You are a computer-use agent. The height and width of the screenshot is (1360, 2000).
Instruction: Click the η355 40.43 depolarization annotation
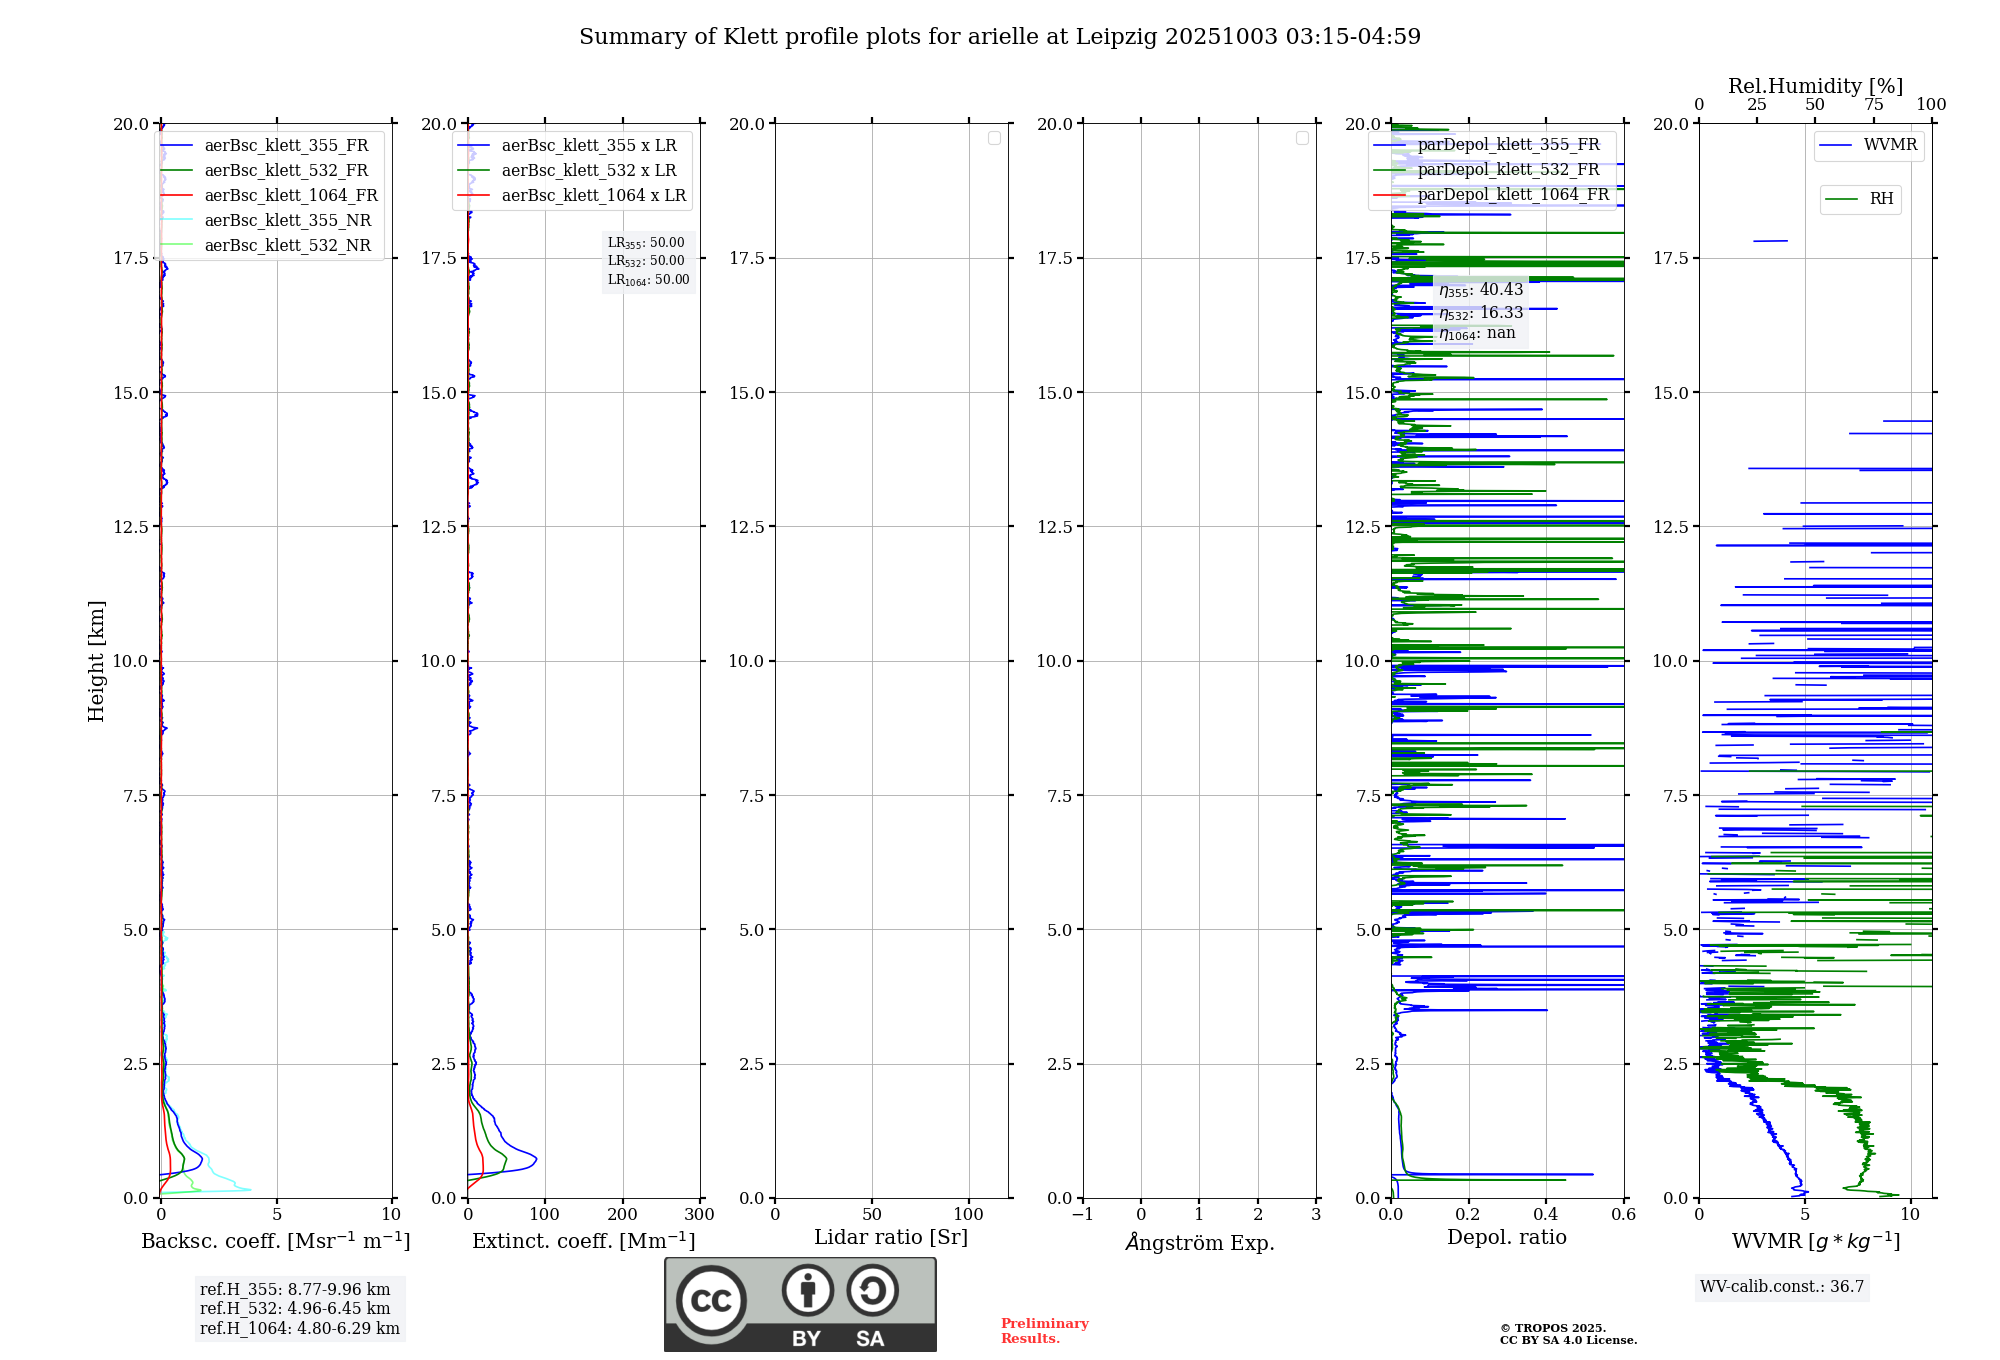pyautogui.click(x=1481, y=290)
